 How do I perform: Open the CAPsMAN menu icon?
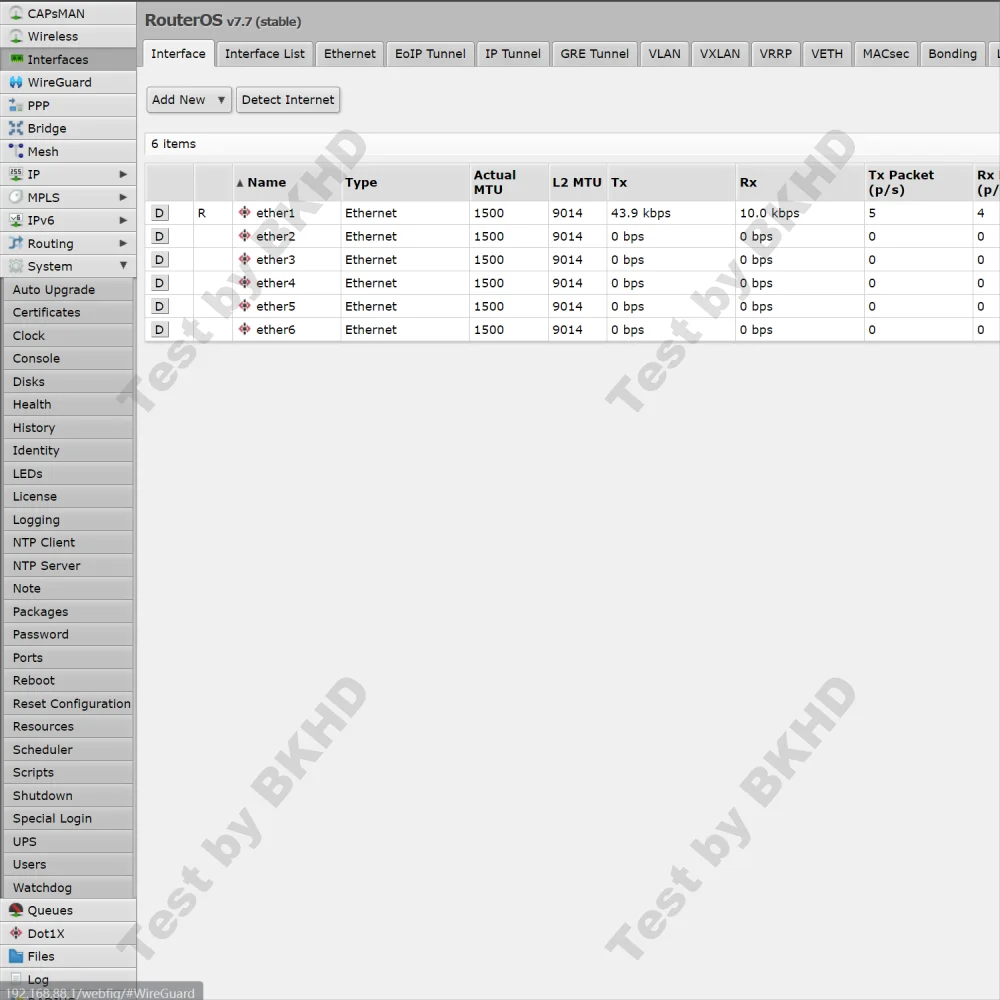coord(16,13)
